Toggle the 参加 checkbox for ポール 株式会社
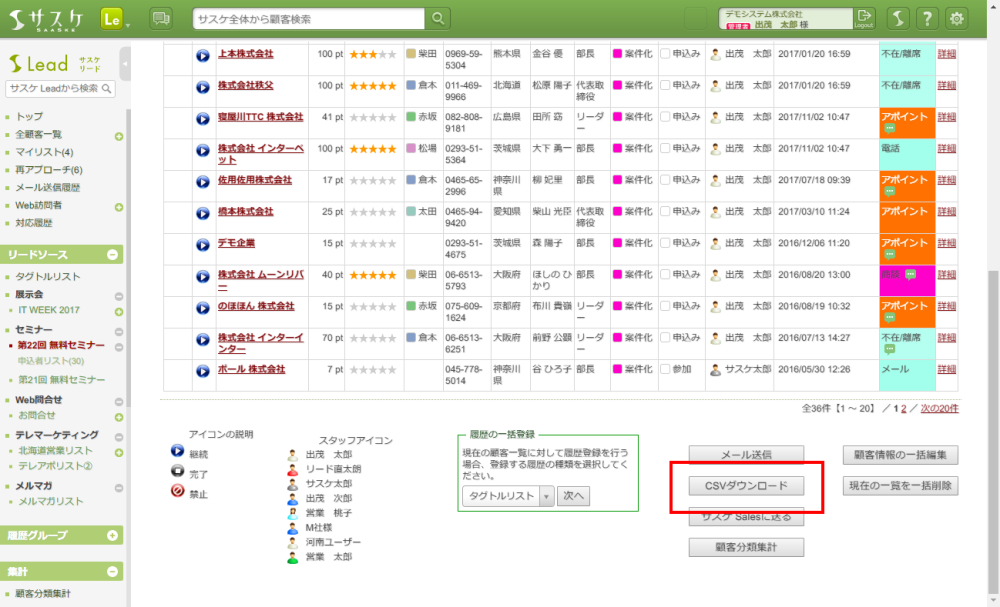Screen dimensions: 1000x607 tap(666, 370)
